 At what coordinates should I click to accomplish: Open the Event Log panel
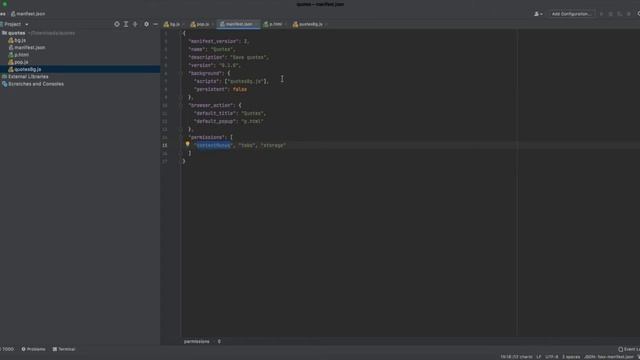pos(629,349)
